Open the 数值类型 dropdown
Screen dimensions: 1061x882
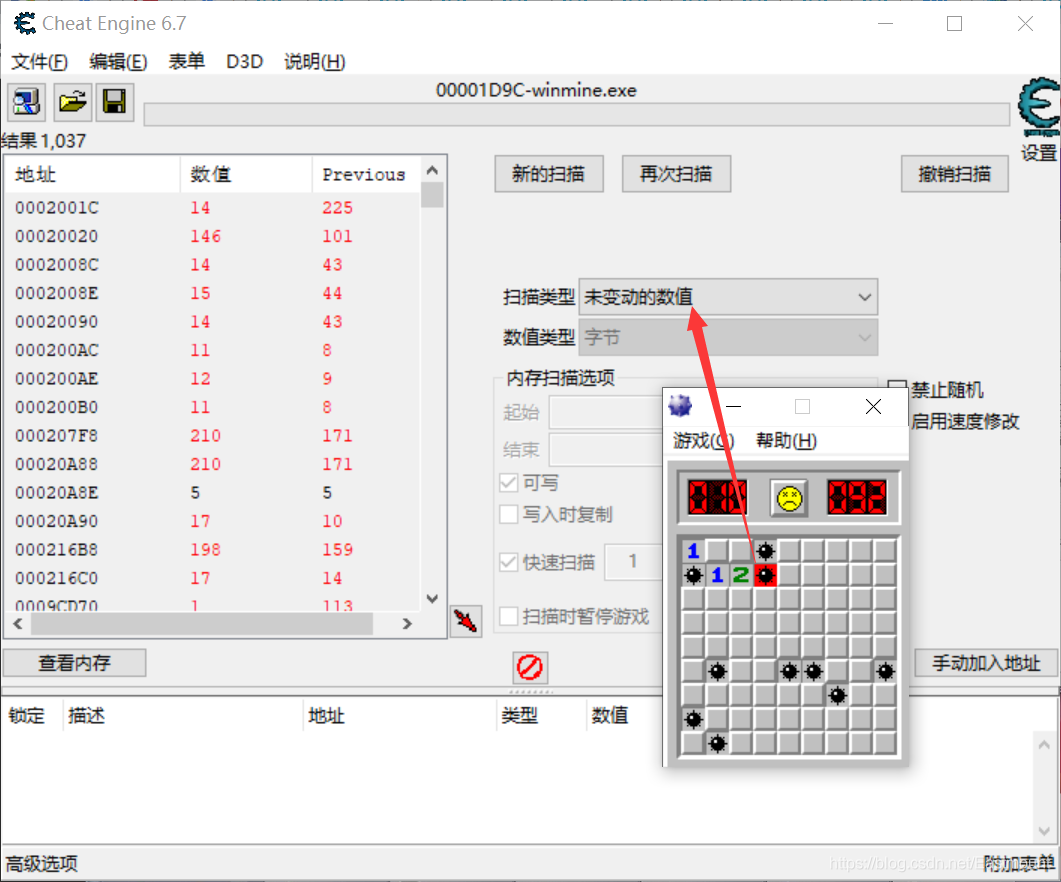pyautogui.click(x=728, y=337)
